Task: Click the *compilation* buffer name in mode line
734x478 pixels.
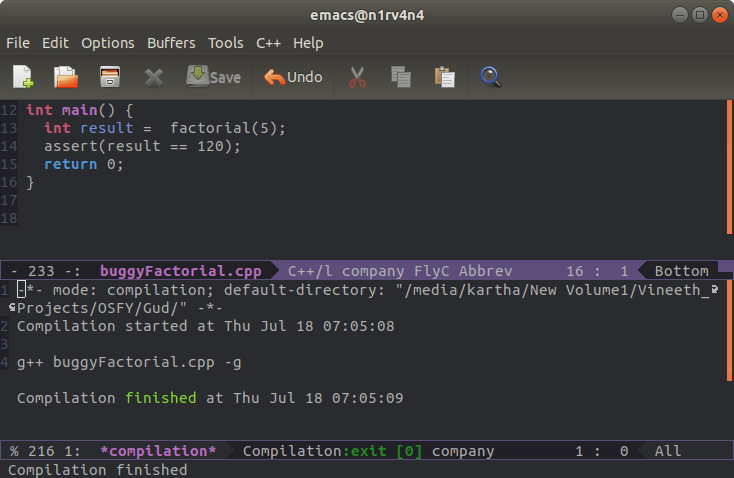Action: [x=158, y=451]
